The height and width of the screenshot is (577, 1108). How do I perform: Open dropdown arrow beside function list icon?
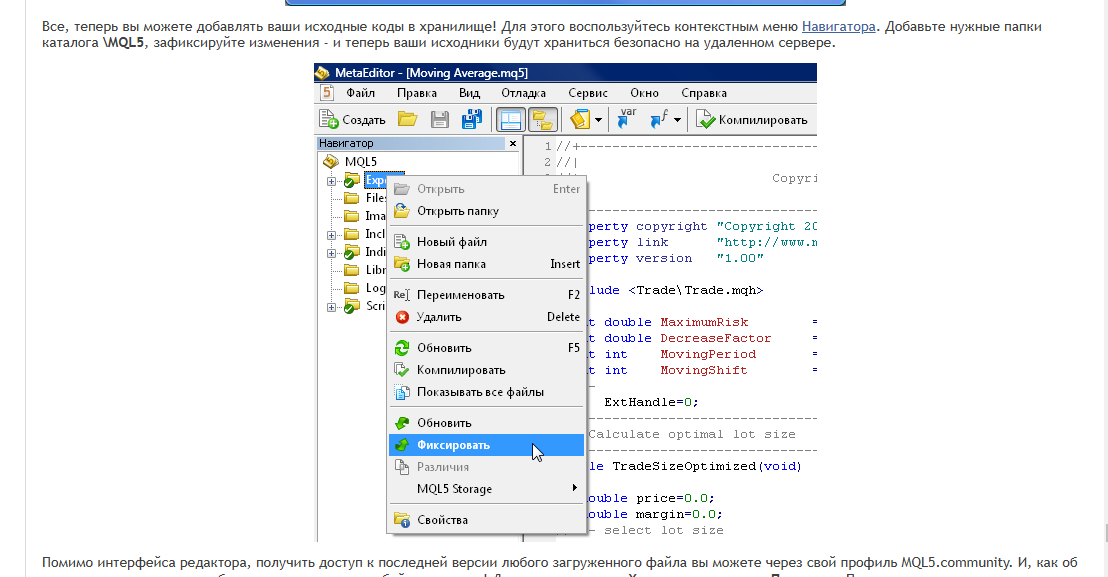pyautogui.click(x=677, y=119)
